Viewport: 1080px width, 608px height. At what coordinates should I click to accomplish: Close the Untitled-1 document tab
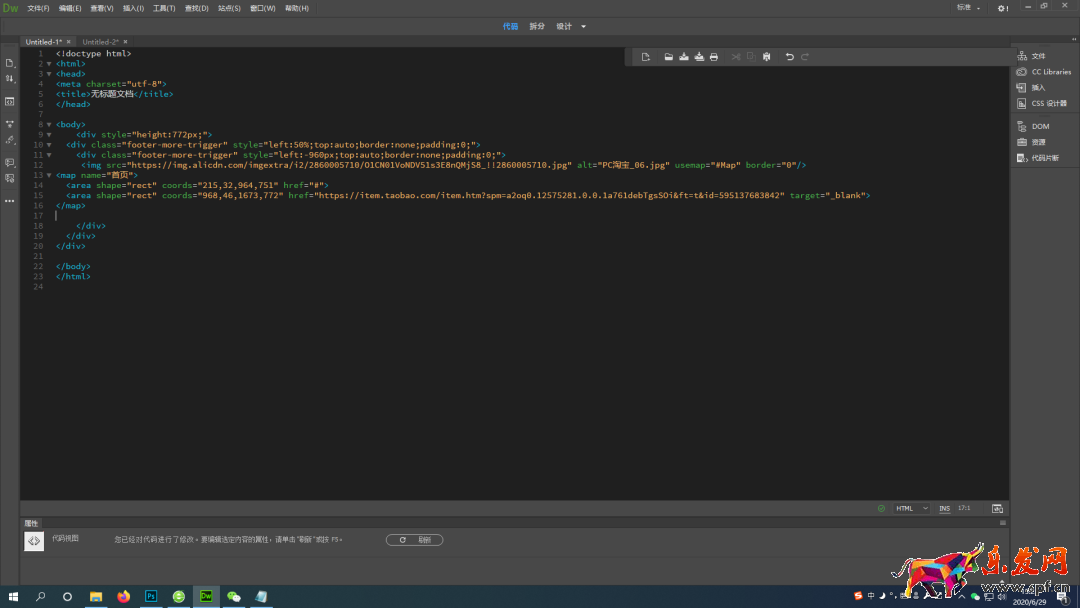68,42
